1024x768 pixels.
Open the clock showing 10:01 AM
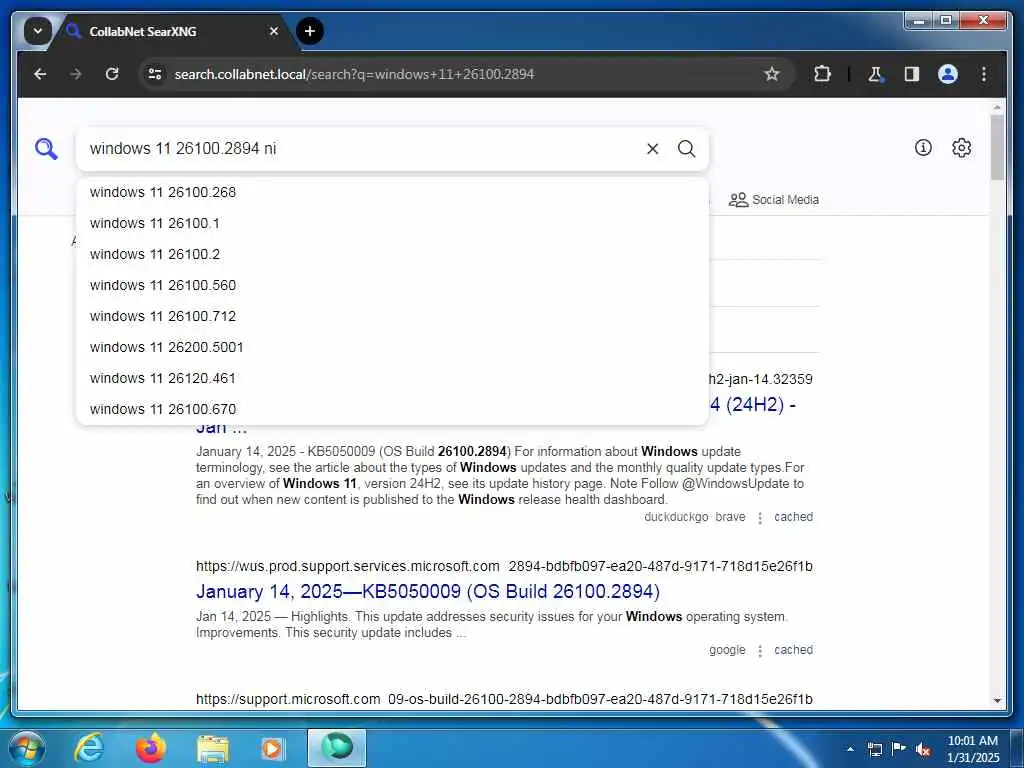tap(973, 749)
